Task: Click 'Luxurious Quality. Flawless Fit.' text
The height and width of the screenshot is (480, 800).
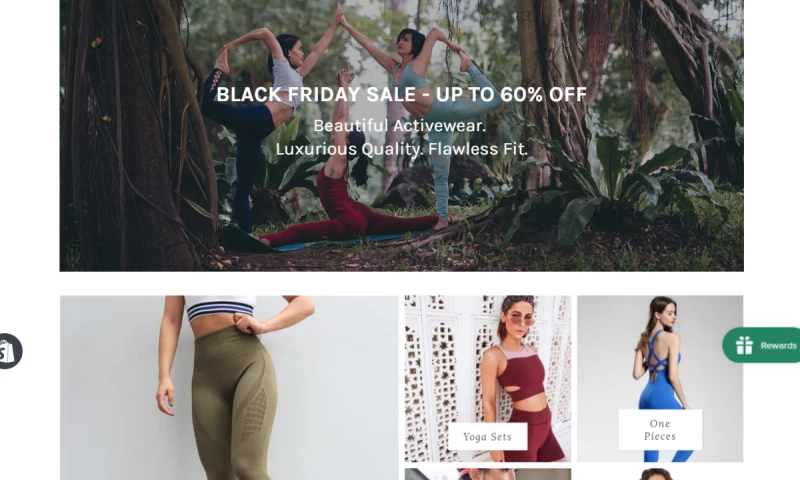Action: [x=402, y=149]
